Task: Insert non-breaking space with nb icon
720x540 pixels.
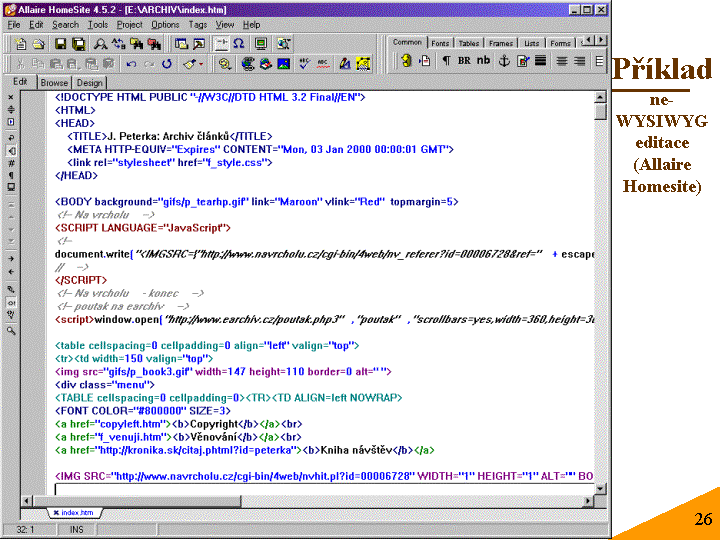Action: point(483,61)
